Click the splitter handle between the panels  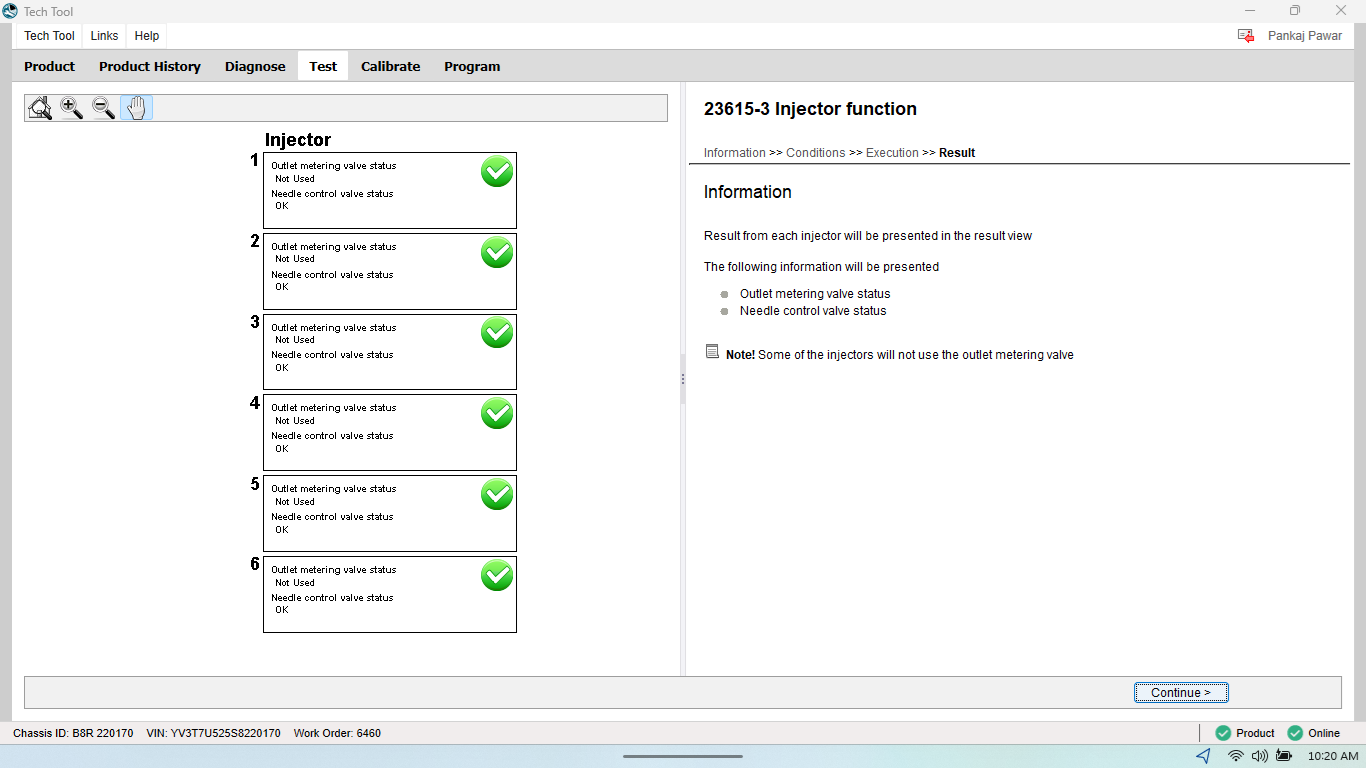683,379
